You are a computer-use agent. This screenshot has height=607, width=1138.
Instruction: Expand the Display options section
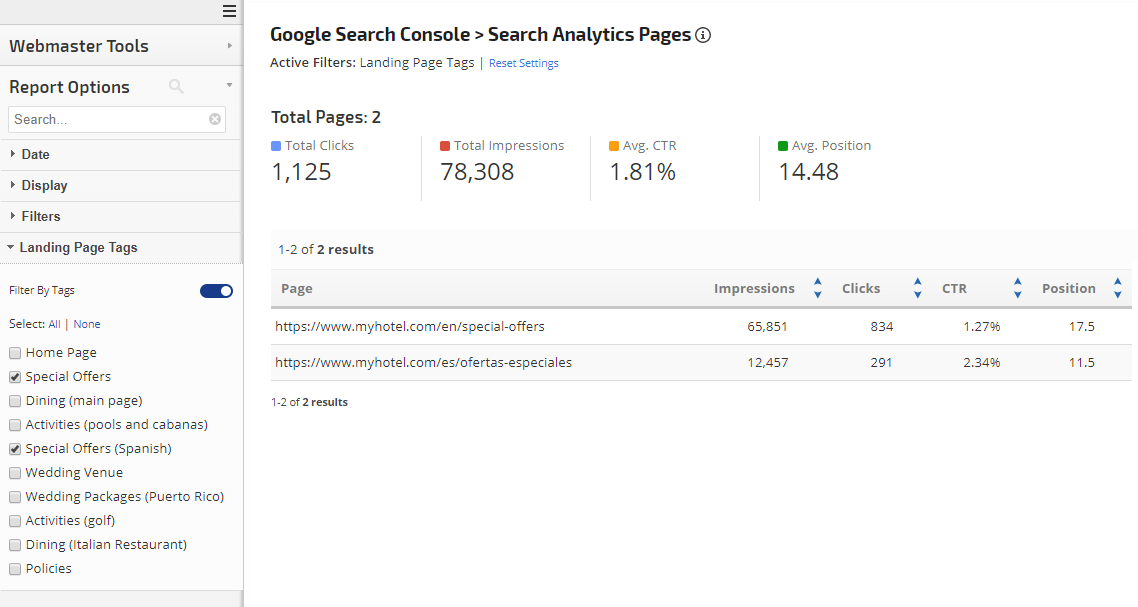(44, 185)
